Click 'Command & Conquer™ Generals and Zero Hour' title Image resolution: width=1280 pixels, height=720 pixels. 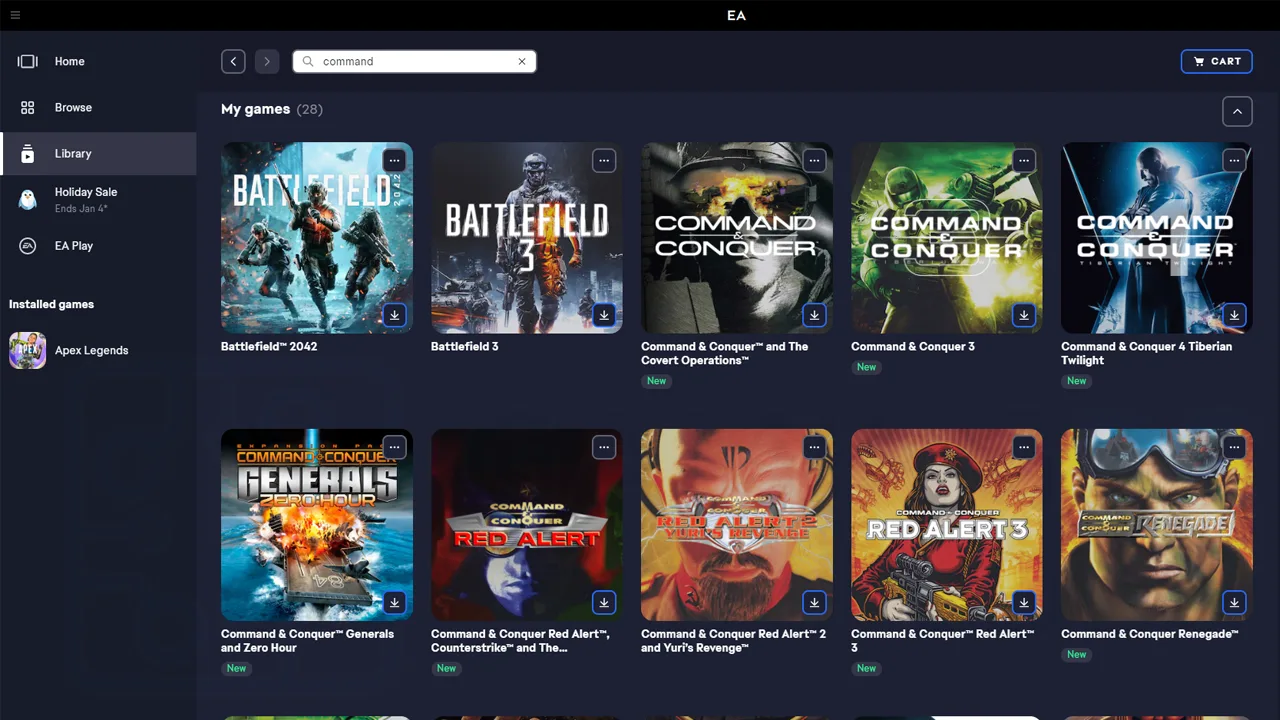(307, 641)
